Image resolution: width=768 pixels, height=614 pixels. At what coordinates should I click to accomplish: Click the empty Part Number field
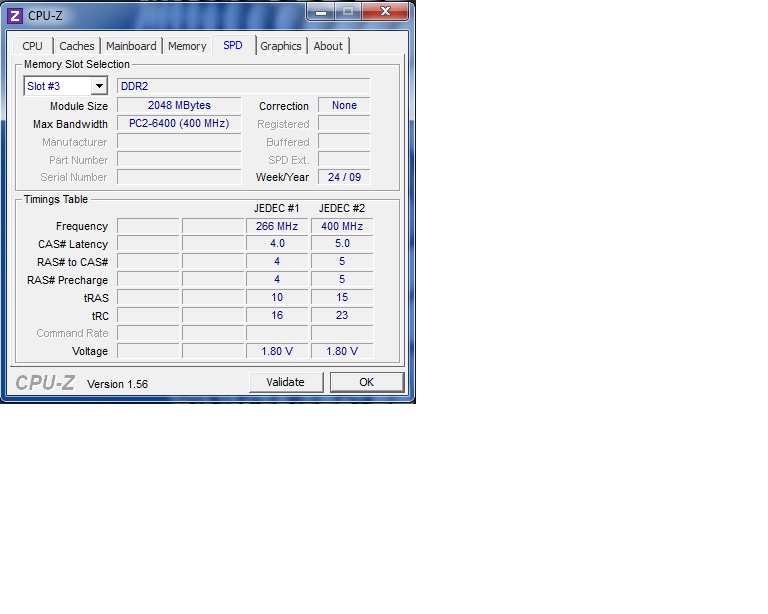point(179,160)
